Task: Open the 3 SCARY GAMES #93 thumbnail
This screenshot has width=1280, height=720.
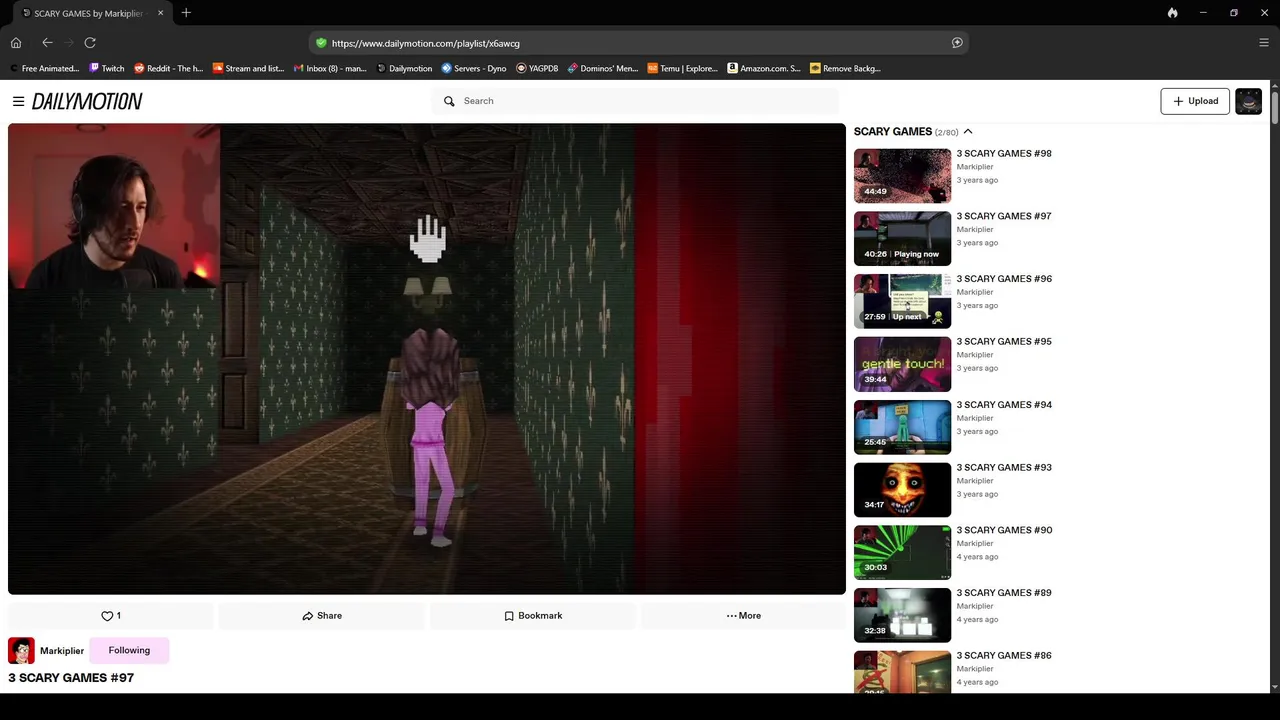Action: [x=902, y=489]
